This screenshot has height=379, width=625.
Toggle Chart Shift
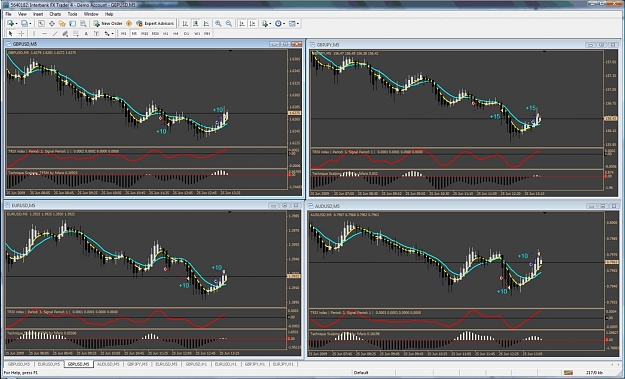(x=252, y=24)
